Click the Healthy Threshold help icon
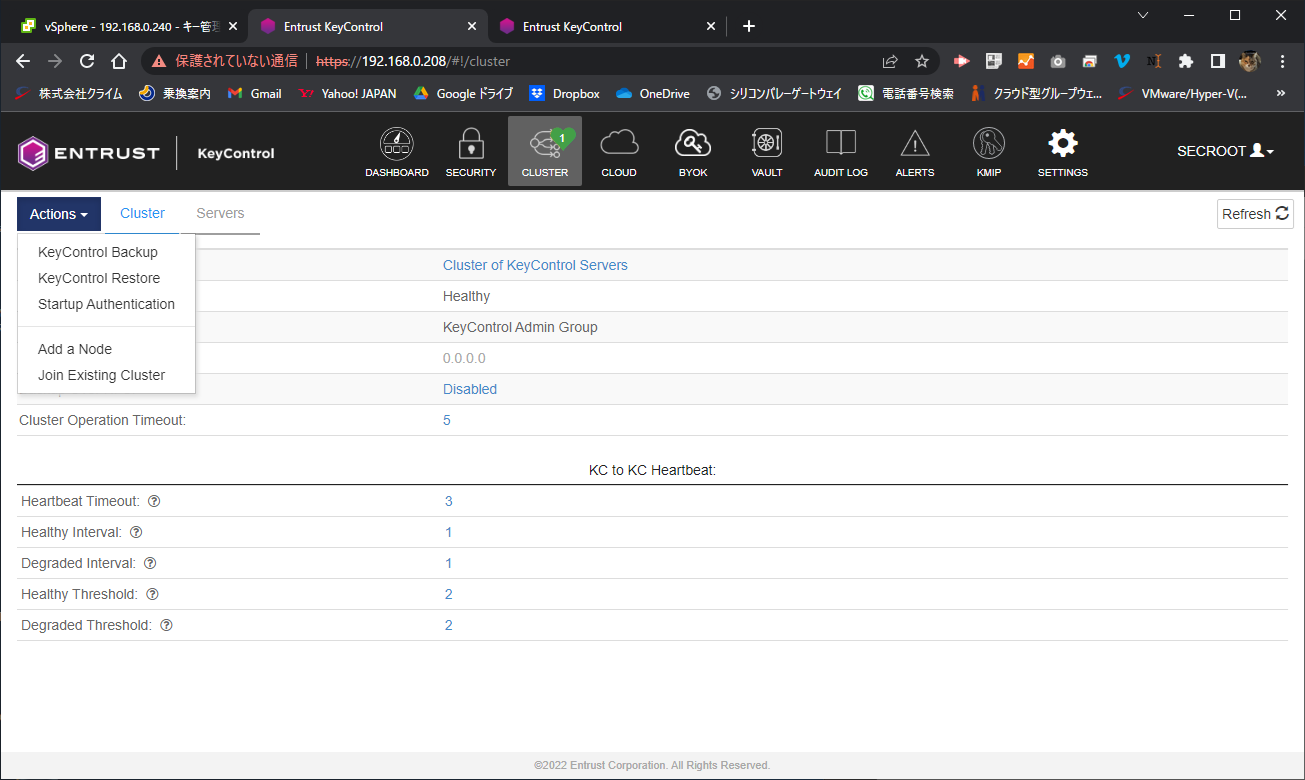The image size is (1305, 780). pos(152,594)
